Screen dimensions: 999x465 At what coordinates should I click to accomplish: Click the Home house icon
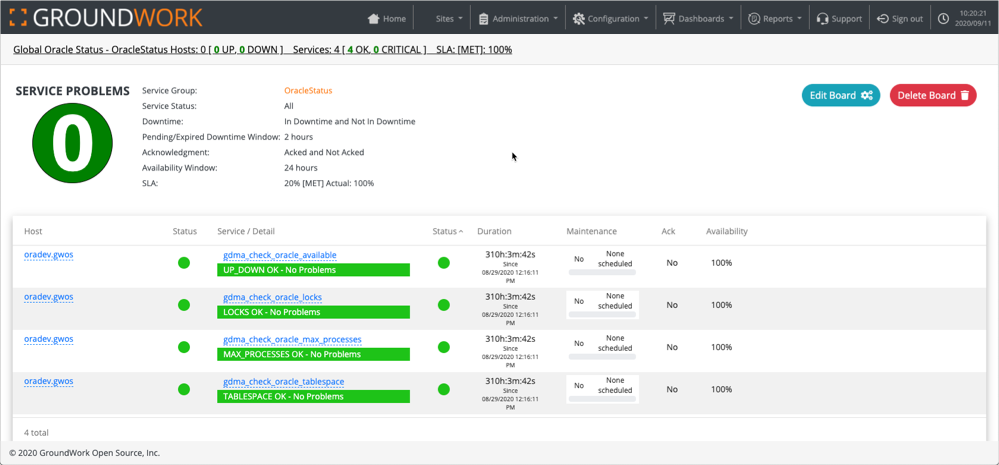coord(374,18)
